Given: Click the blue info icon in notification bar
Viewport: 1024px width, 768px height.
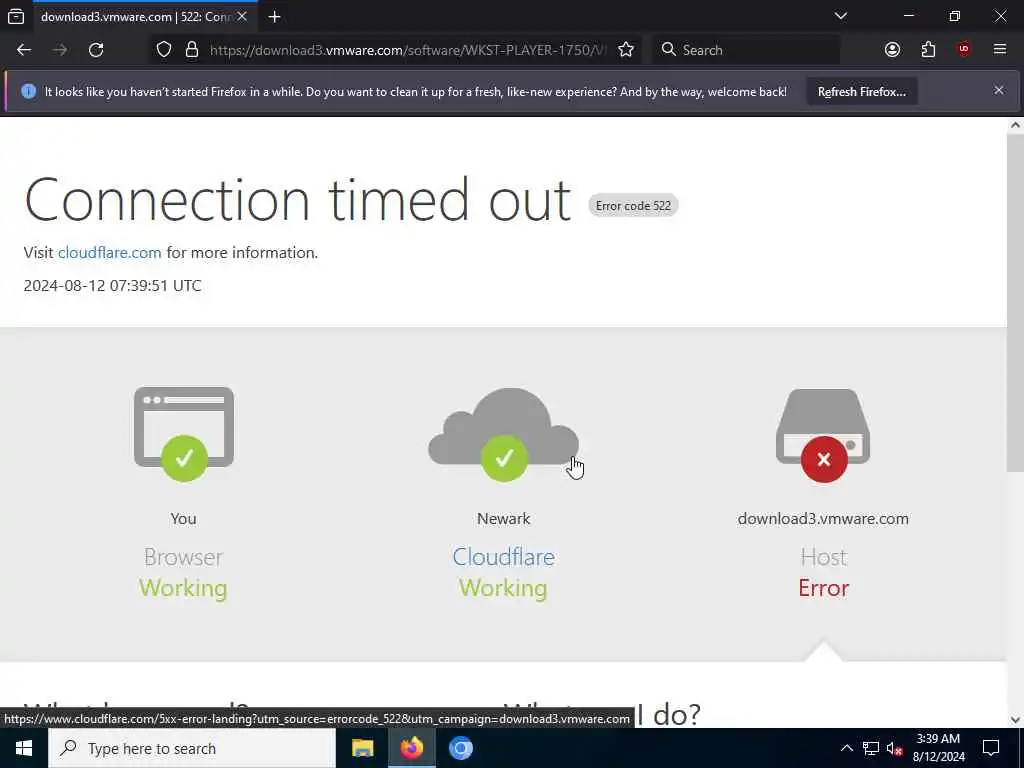Looking at the screenshot, I should (29, 91).
